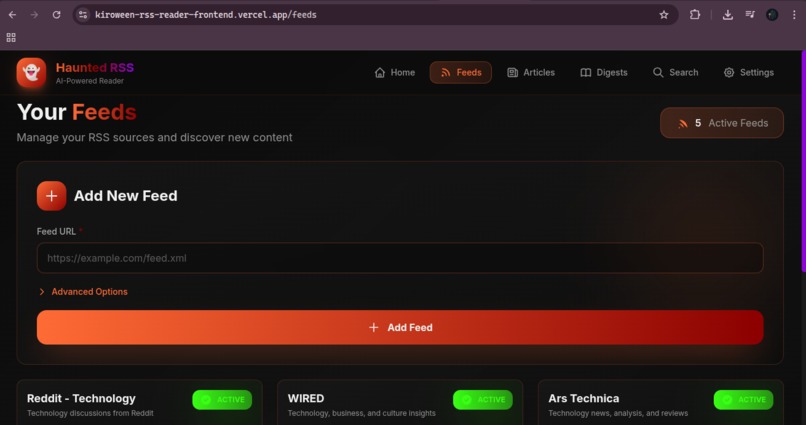Viewport: 806px width, 425px height.
Task: Open the browser downloads icon
Action: pyautogui.click(x=728, y=15)
